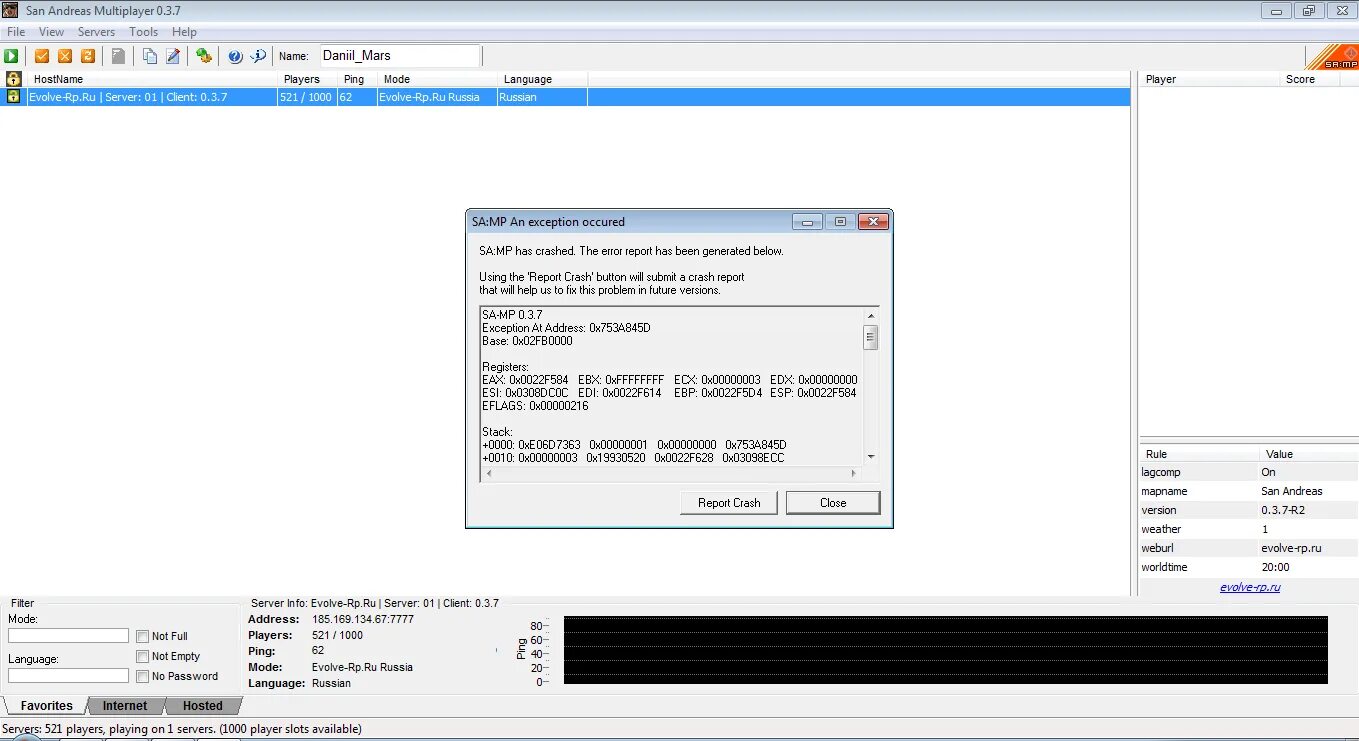Toggle the No Password filter checkbox
The image size is (1359, 741).
143,676
